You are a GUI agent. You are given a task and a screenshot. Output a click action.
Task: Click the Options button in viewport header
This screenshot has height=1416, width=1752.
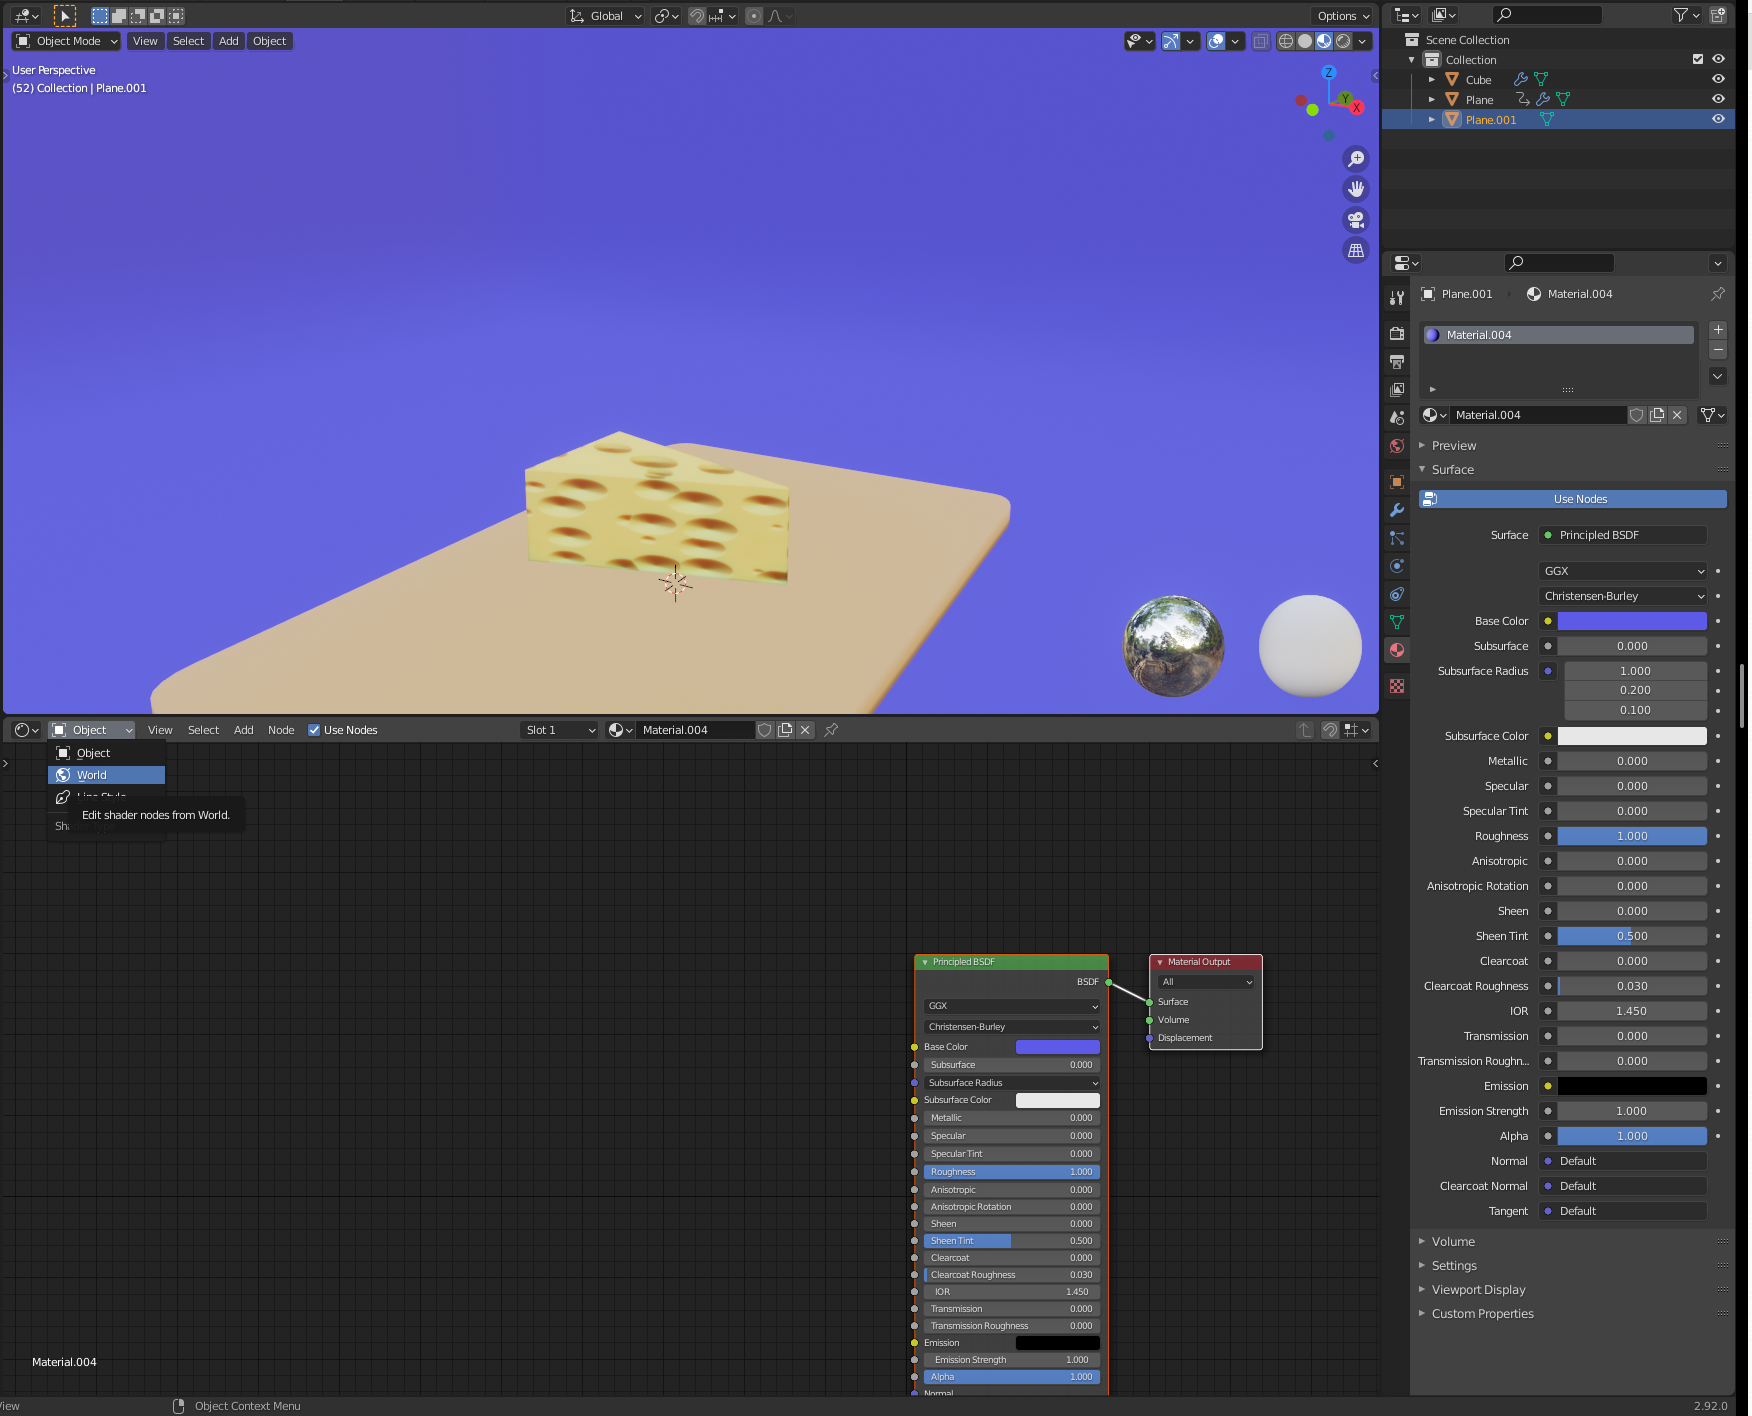tap(1342, 16)
